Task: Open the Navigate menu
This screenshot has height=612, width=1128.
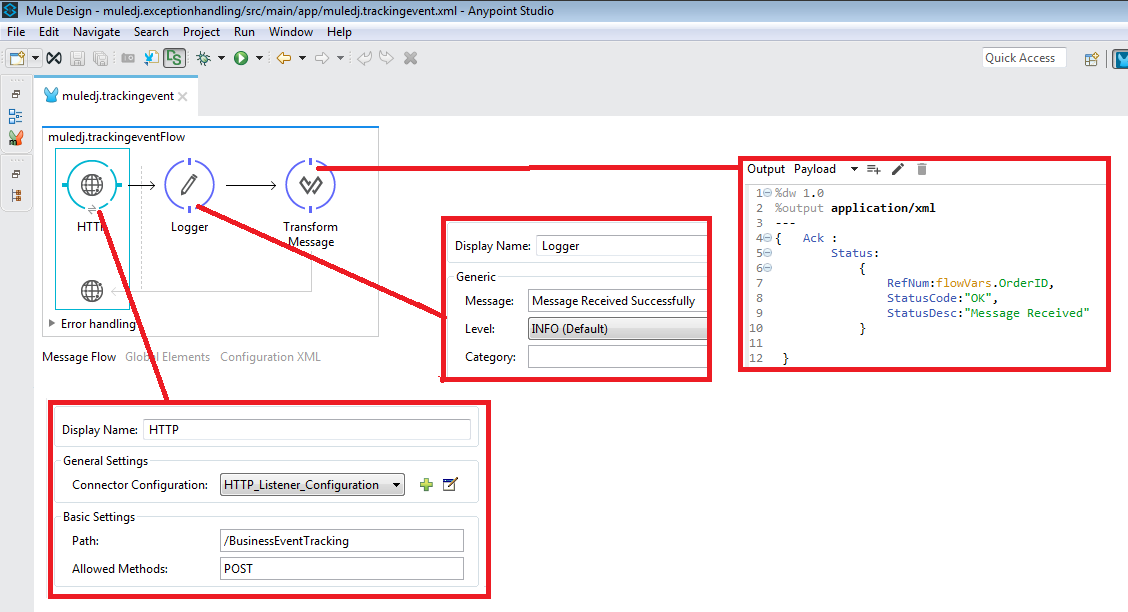Action: tap(96, 31)
